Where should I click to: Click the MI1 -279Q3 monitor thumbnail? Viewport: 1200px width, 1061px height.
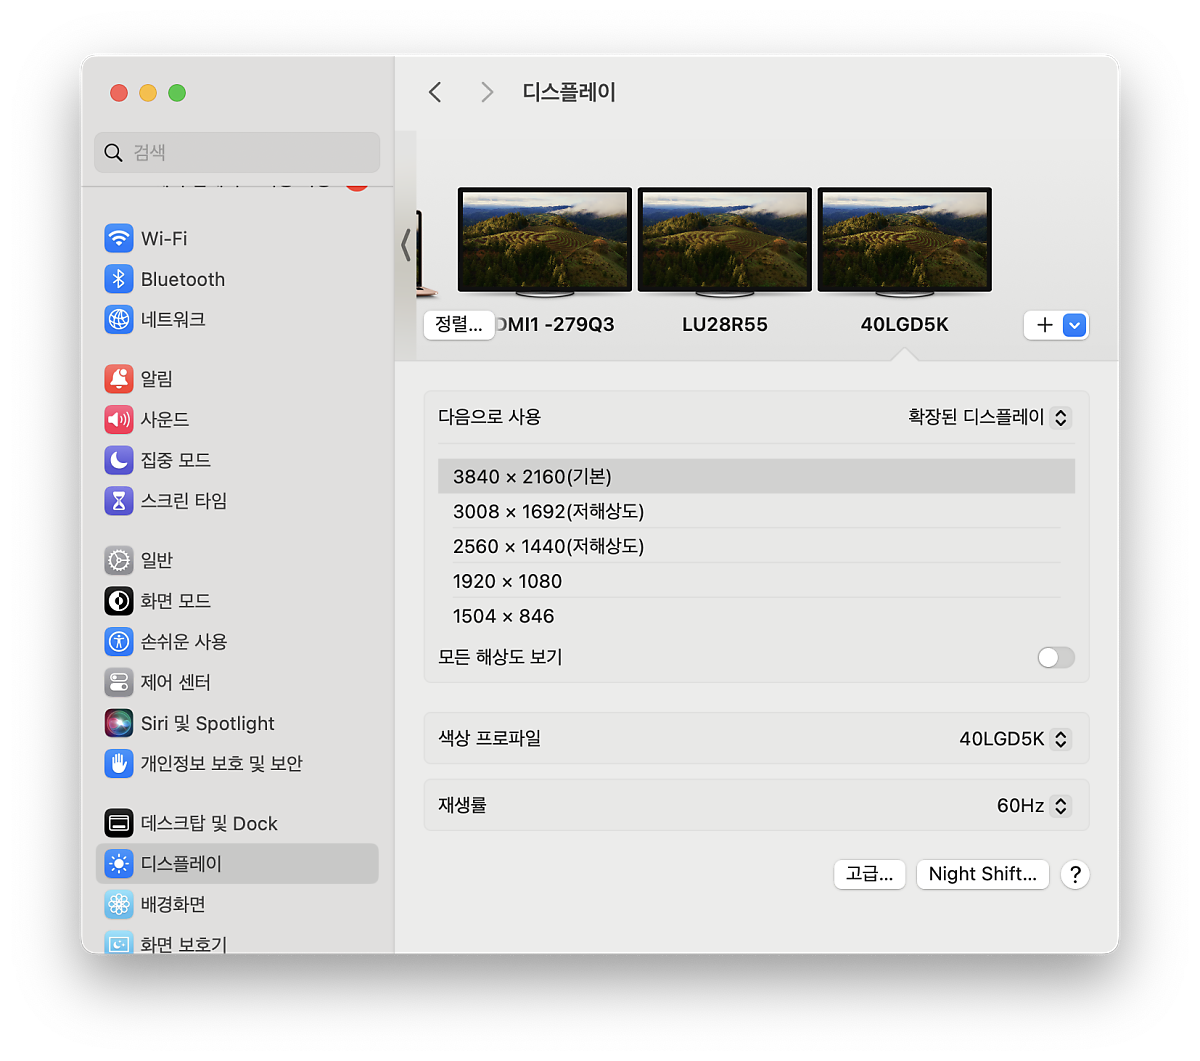coord(545,242)
